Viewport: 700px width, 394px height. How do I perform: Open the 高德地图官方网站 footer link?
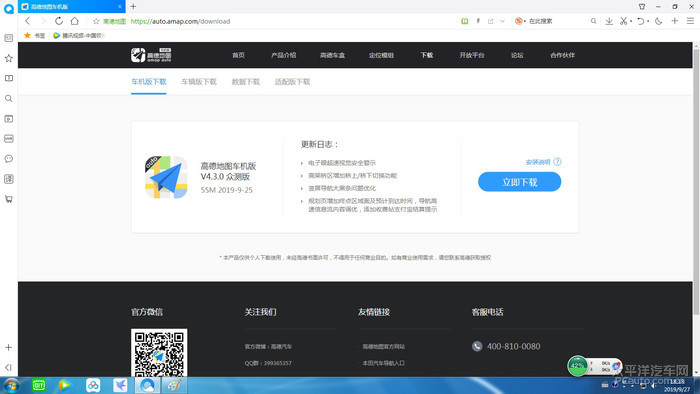point(383,346)
